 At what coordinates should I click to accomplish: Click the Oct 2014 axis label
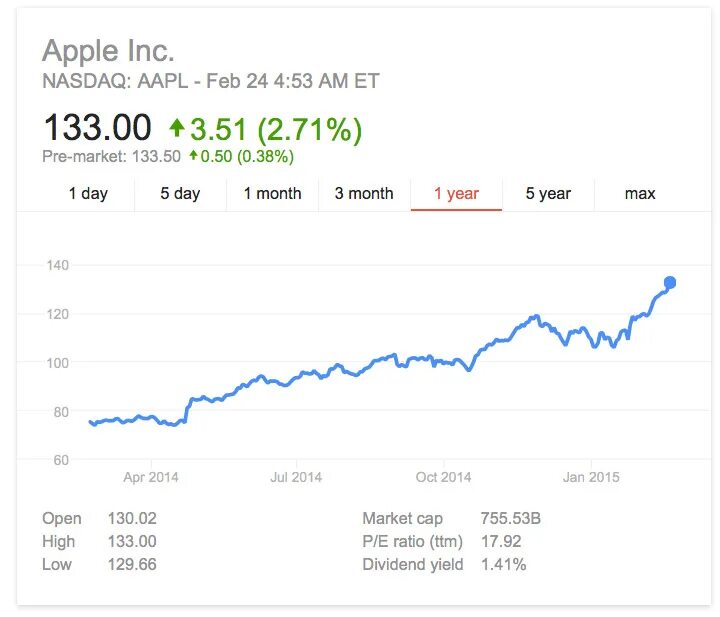coord(443,477)
